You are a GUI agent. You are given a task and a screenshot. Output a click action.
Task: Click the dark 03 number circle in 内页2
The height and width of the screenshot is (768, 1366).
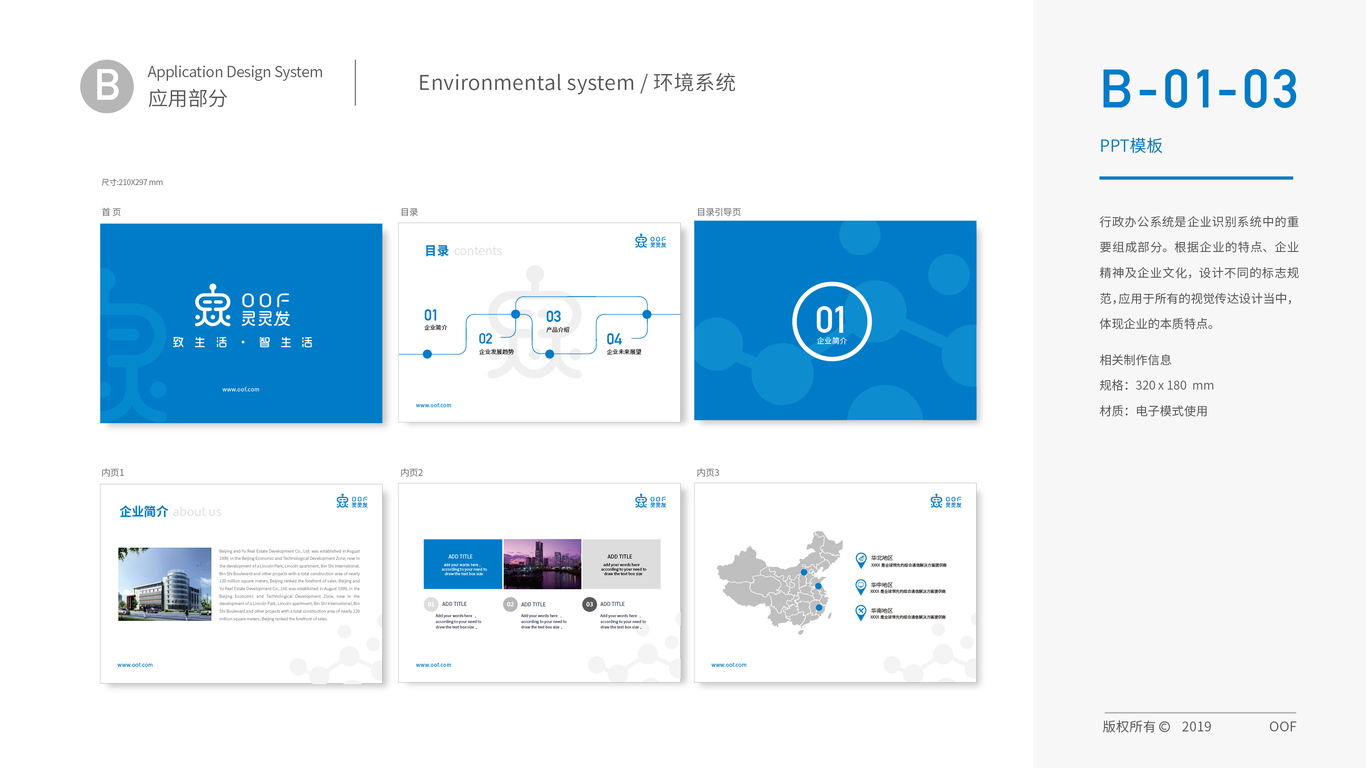pyautogui.click(x=590, y=604)
